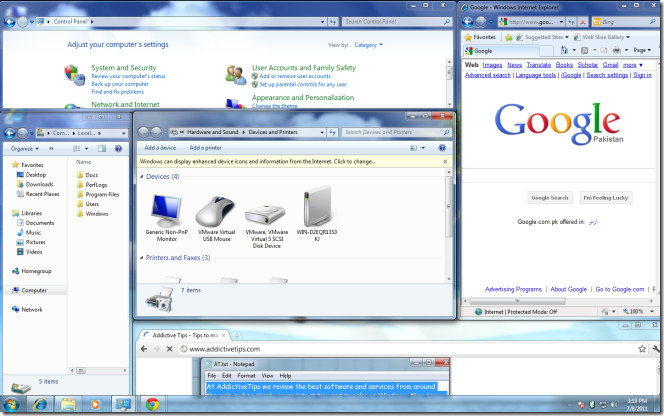Screen dimensions: 664x416
Task: Click Sign in link on Google
Action: (x=642, y=75)
